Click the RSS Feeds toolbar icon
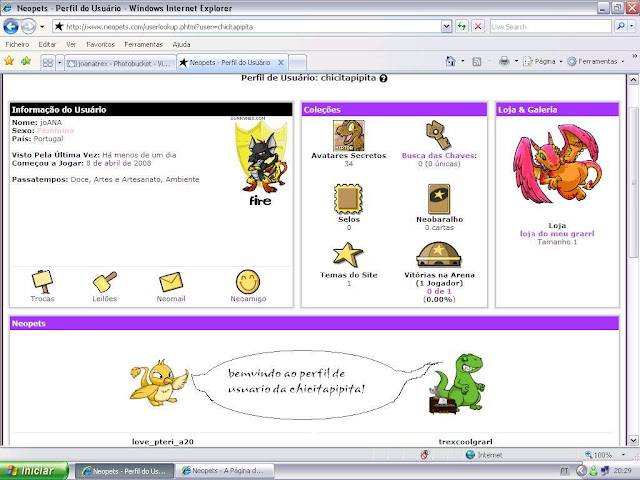The image size is (640, 480). pos(476,62)
